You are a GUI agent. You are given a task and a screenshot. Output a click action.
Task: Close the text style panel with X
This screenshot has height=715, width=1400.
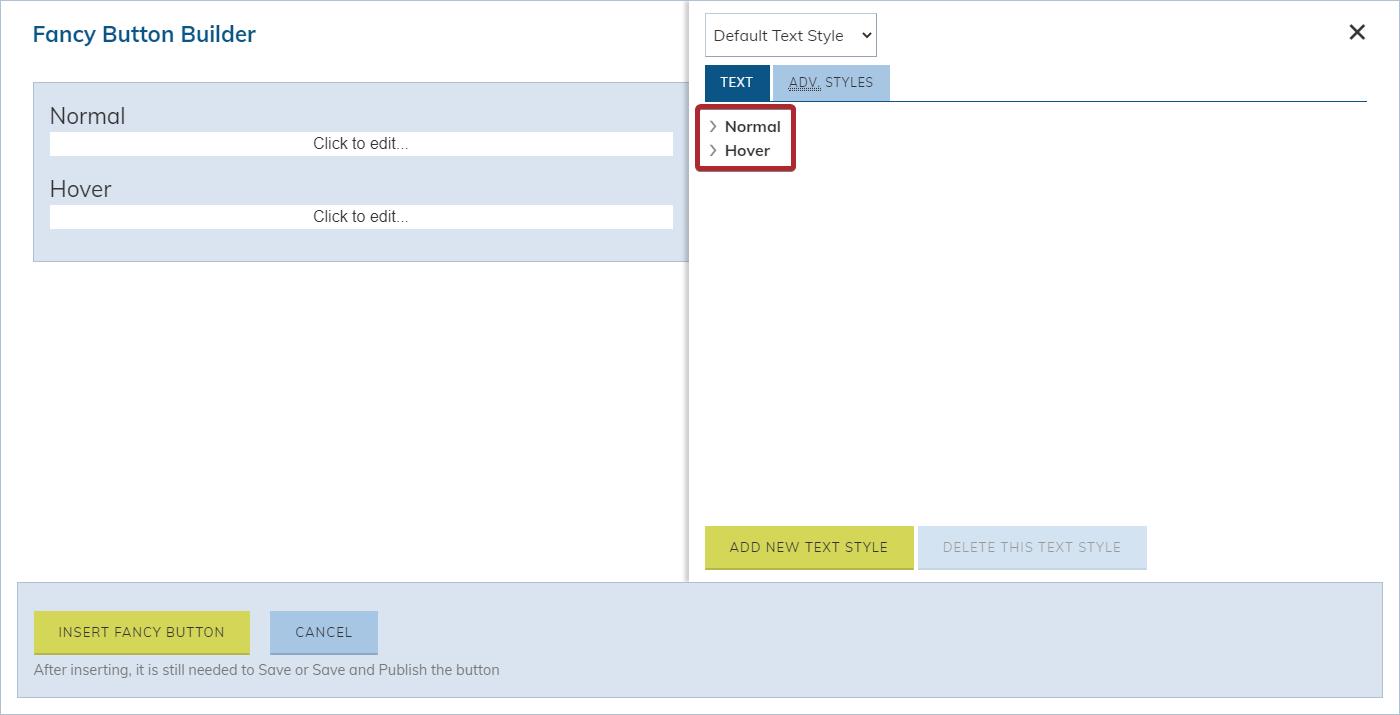(1357, 32)
